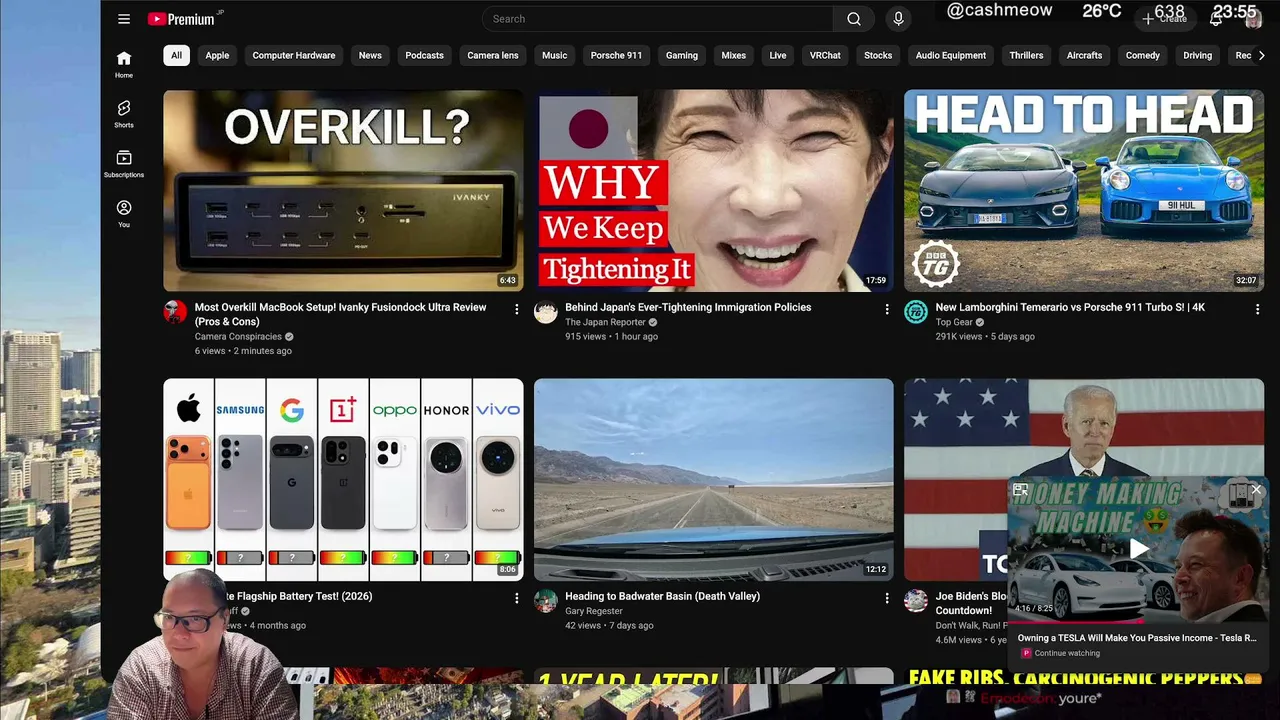Open the Behind Japan's Ever-Tightening Immigration Policies title
This screenshot has height=720, width=1280.
pyautogui.click(x=688, y=307)
